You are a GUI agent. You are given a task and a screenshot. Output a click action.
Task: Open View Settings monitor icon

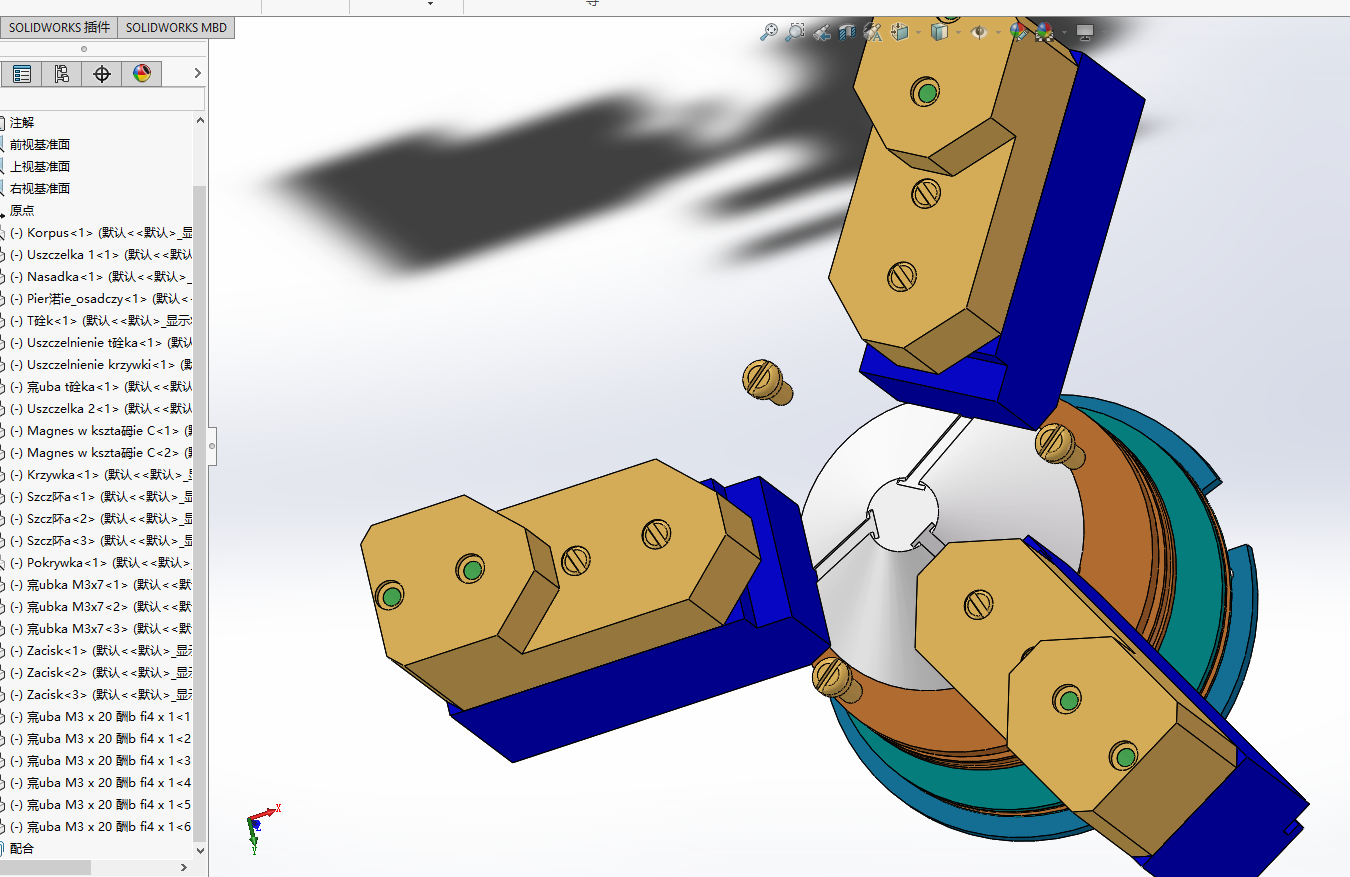(1085, 33)
